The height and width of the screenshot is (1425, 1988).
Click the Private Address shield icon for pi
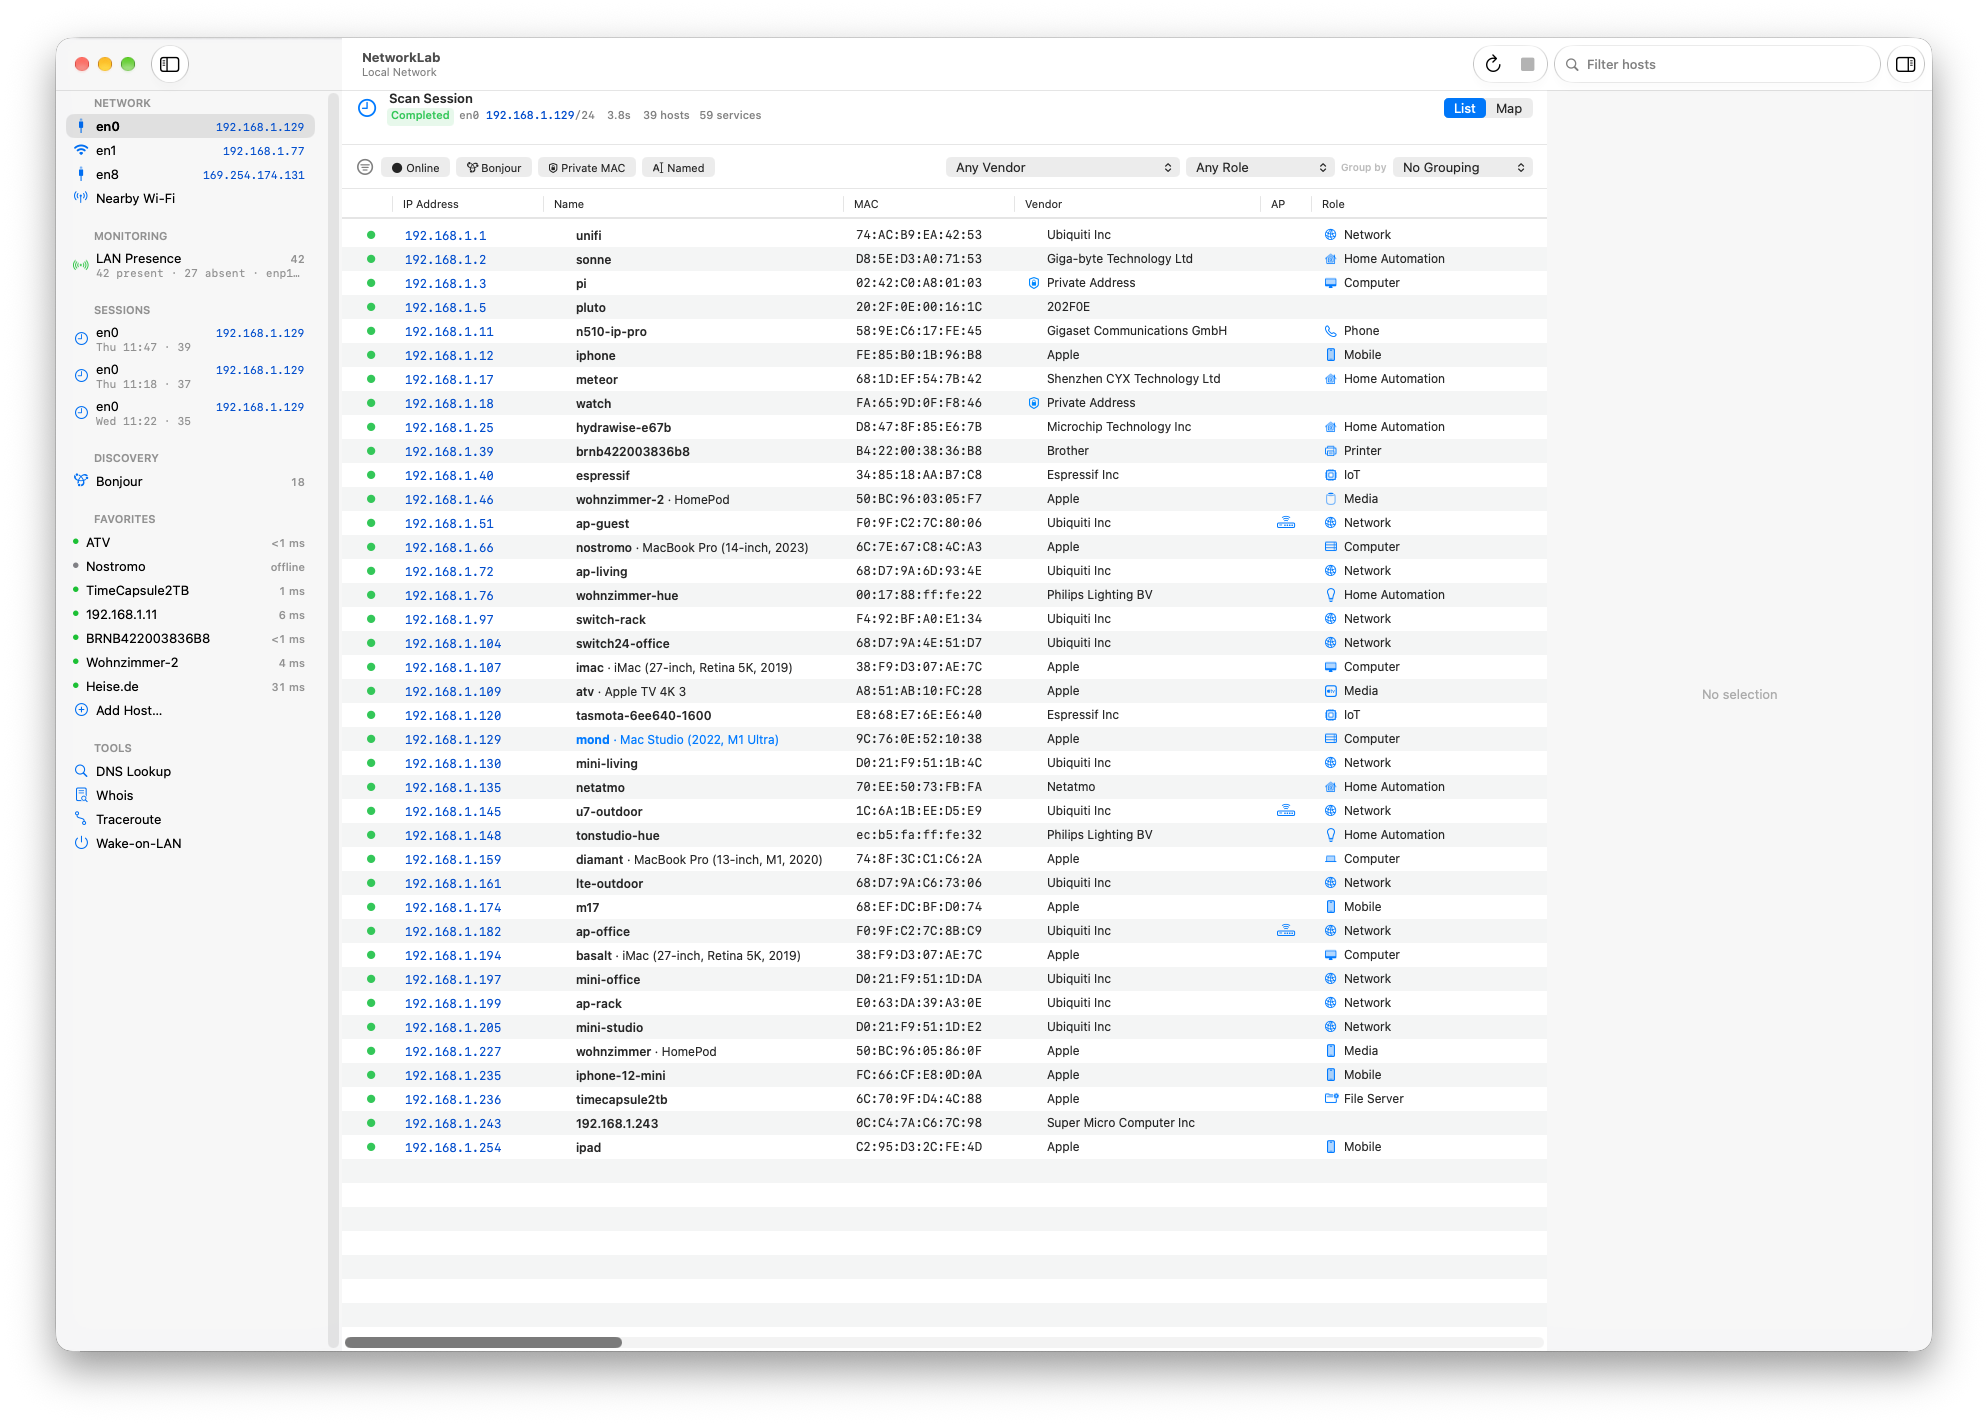(1034, 283)
